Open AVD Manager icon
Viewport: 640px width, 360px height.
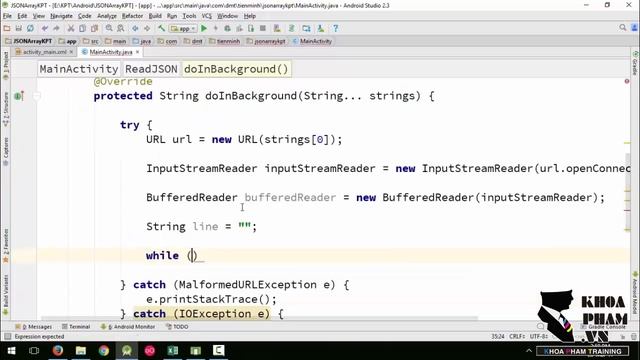[x=277, y=28]
